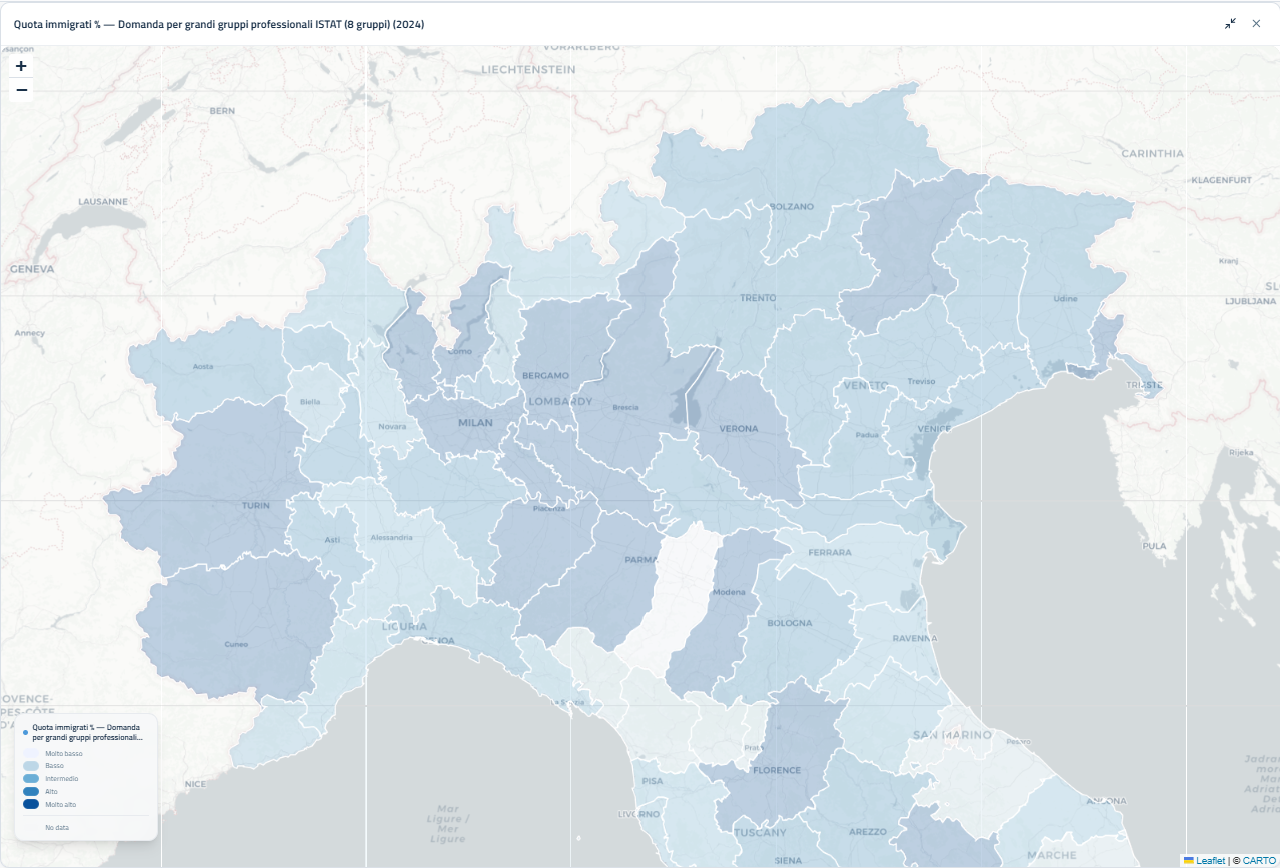Close the map dialog
Viewport: 1280px width, 868px height.
click(1256, 23)
